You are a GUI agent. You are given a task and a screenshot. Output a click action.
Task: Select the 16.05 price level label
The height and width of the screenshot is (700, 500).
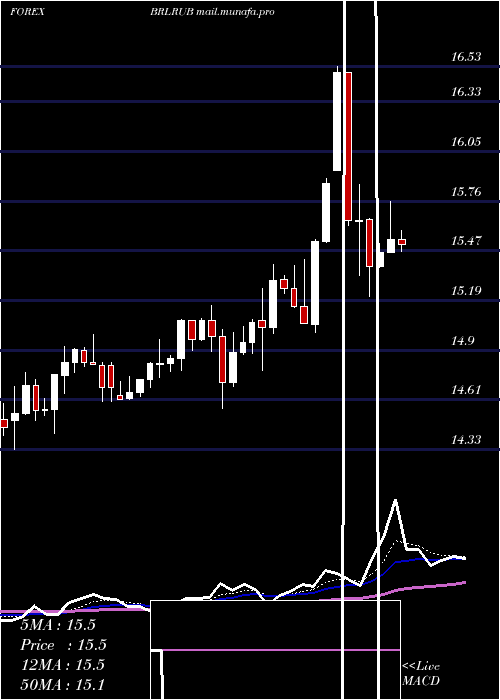pyautogui.click(x=466, y=142)
